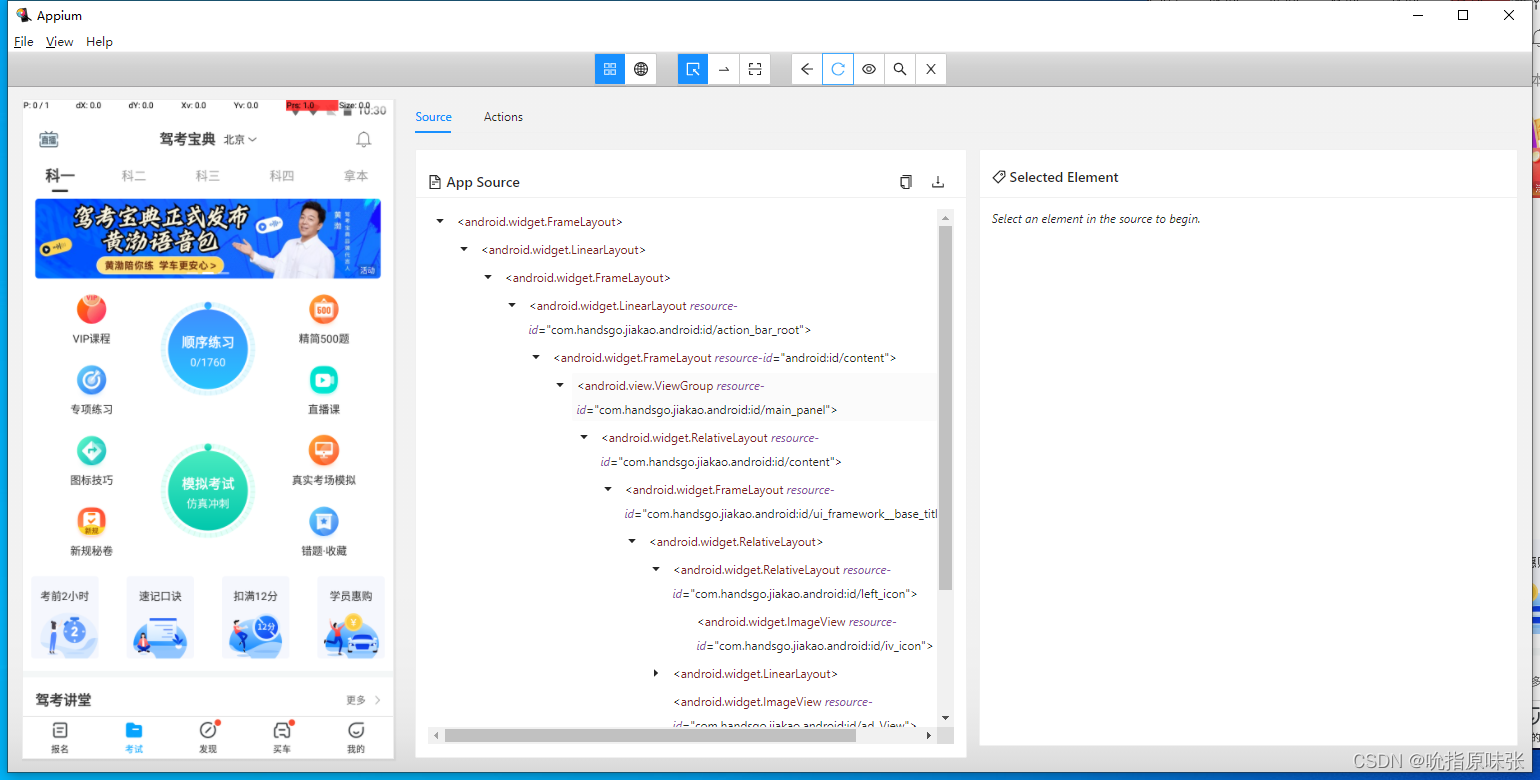
Task: Select Native App Mode icon in toolbar
Action: [x=610, y=69]
